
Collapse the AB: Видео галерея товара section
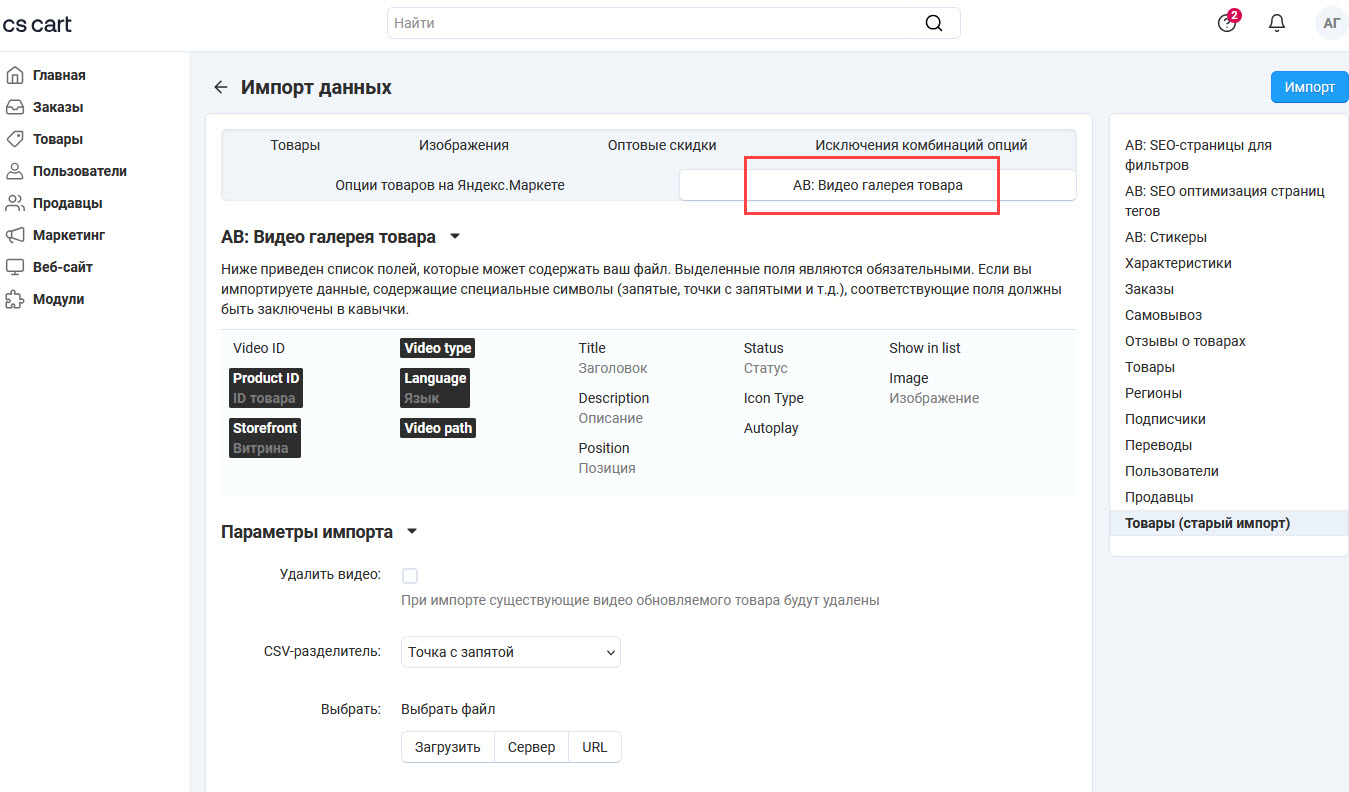(455, 238)
